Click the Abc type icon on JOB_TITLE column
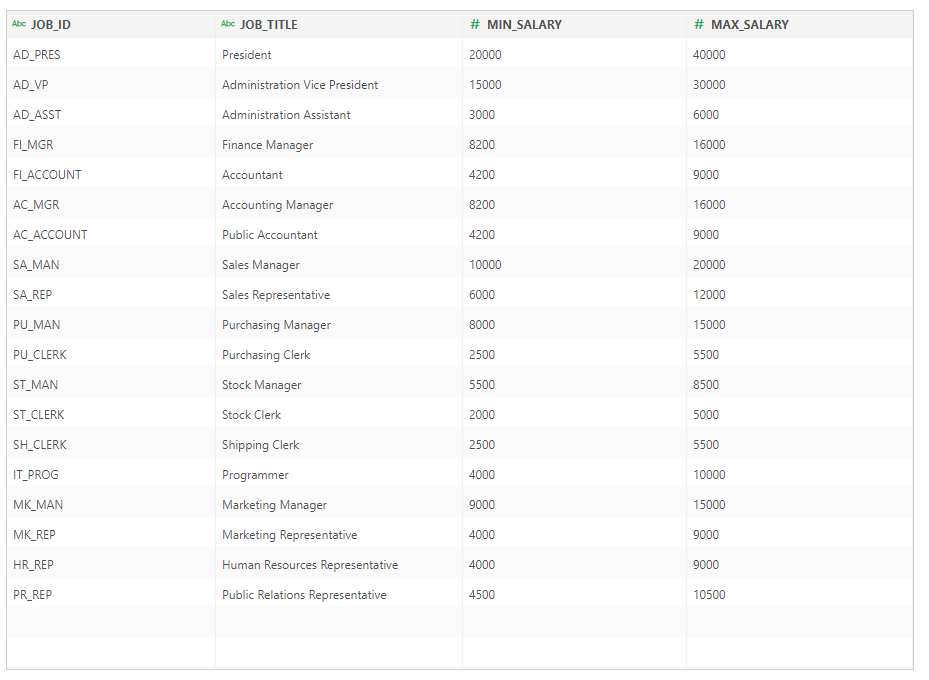Image resolution: width=929 pixels, height=680 pixels. pos(227,23)
